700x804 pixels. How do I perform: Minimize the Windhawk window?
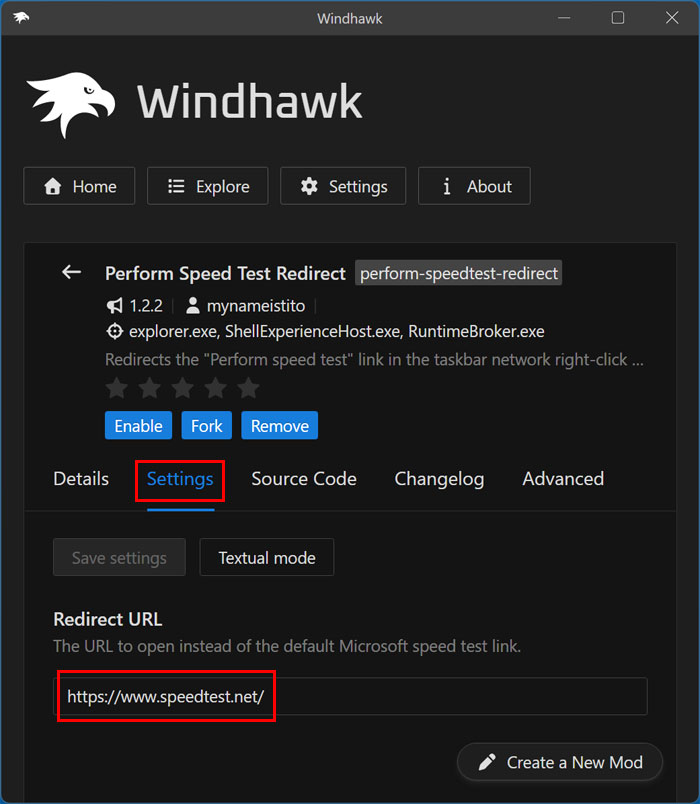(564, 18)
